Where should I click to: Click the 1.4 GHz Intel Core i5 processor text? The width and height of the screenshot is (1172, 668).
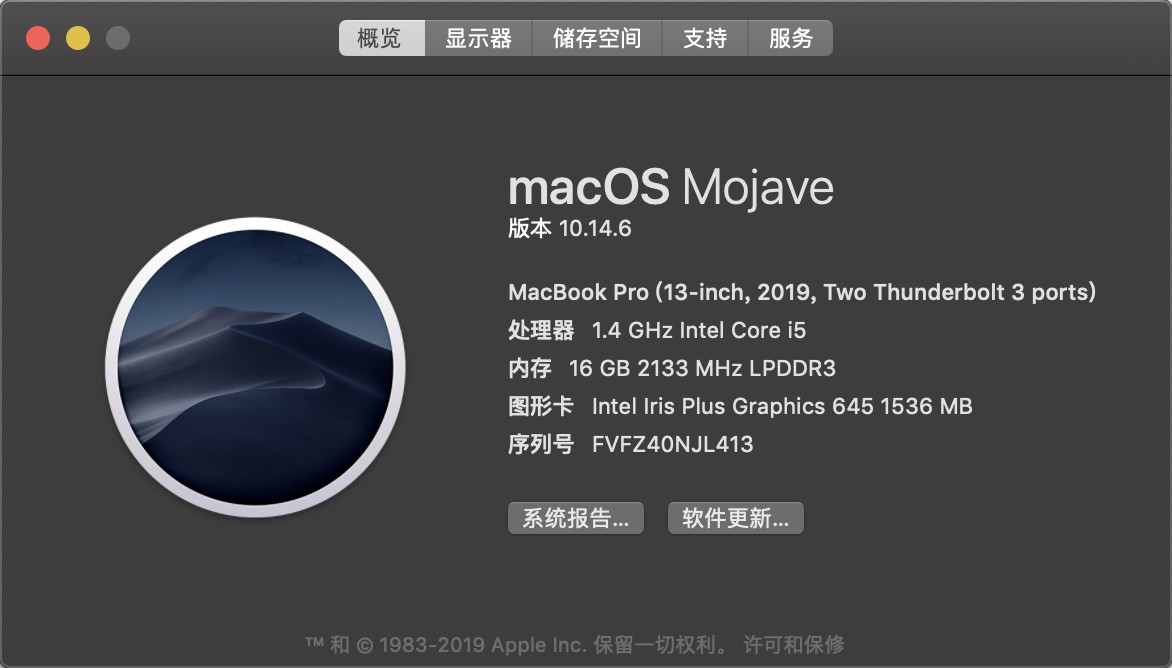point(699,330)
